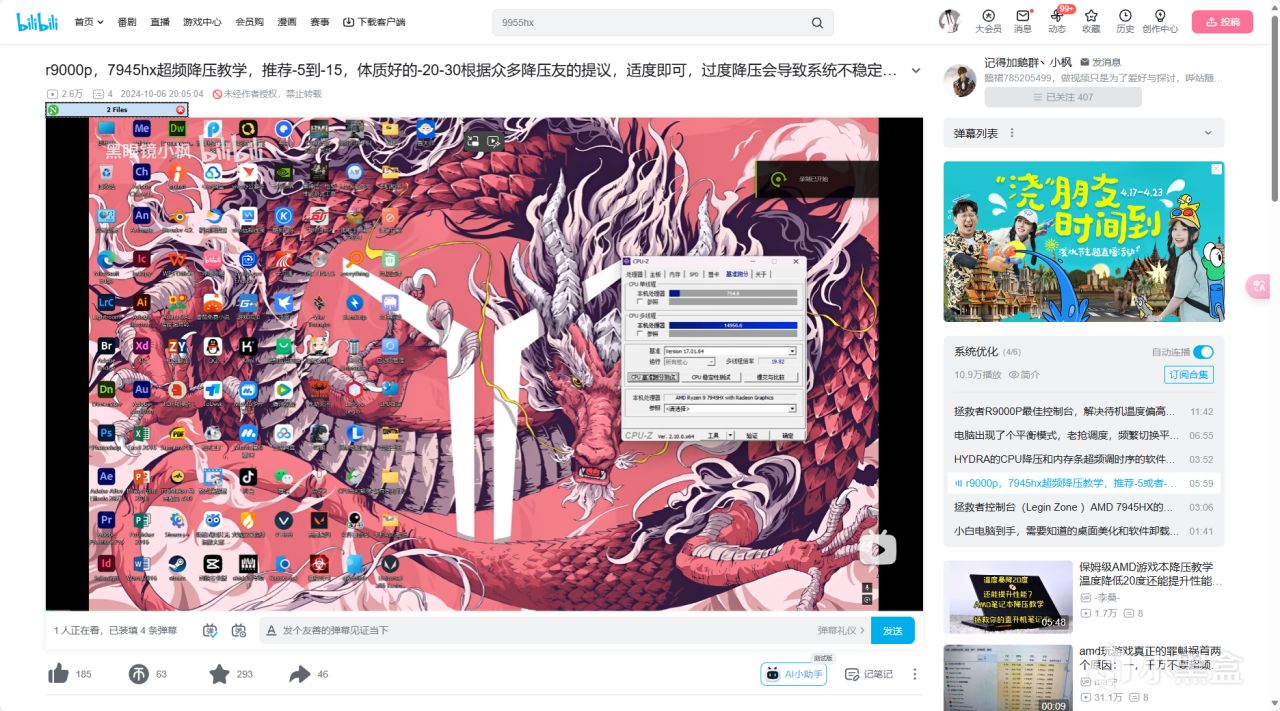This screenshot has height=711, width=1280.
Task: Click the 订阅合集 button
Action: coord(1189,375)
